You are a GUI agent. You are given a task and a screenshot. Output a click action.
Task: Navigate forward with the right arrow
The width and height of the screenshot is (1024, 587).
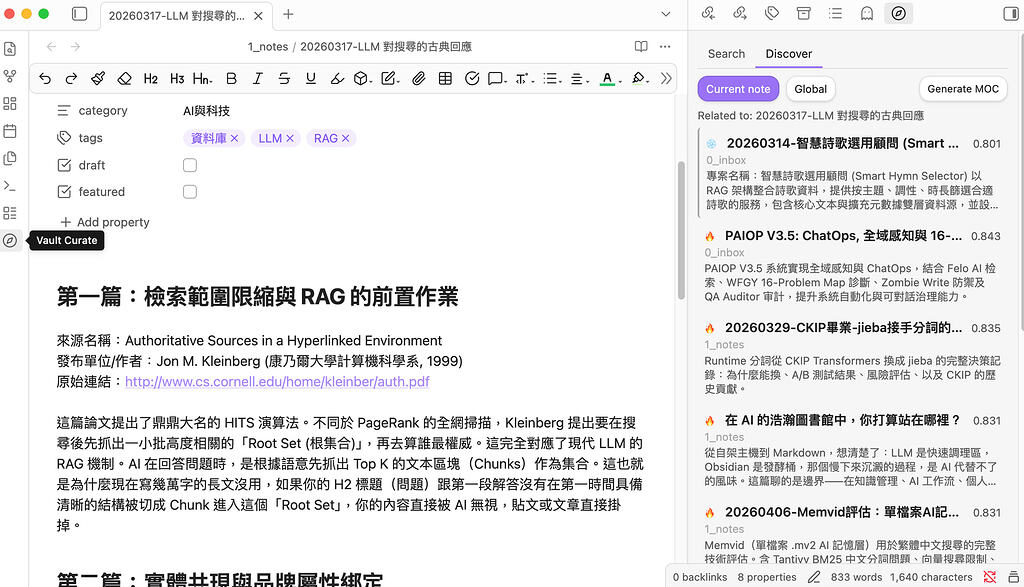point(76,46)
